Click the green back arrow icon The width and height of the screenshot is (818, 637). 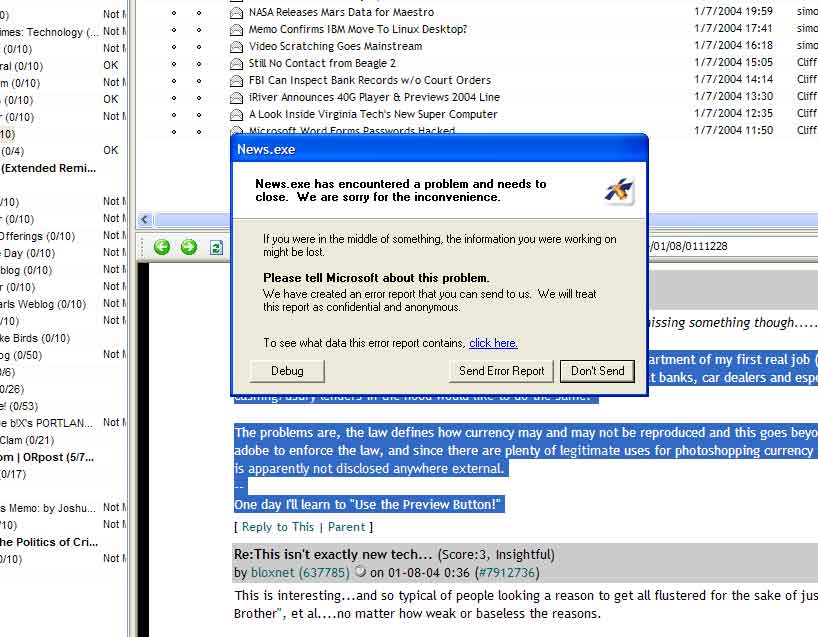coord(162,247)
